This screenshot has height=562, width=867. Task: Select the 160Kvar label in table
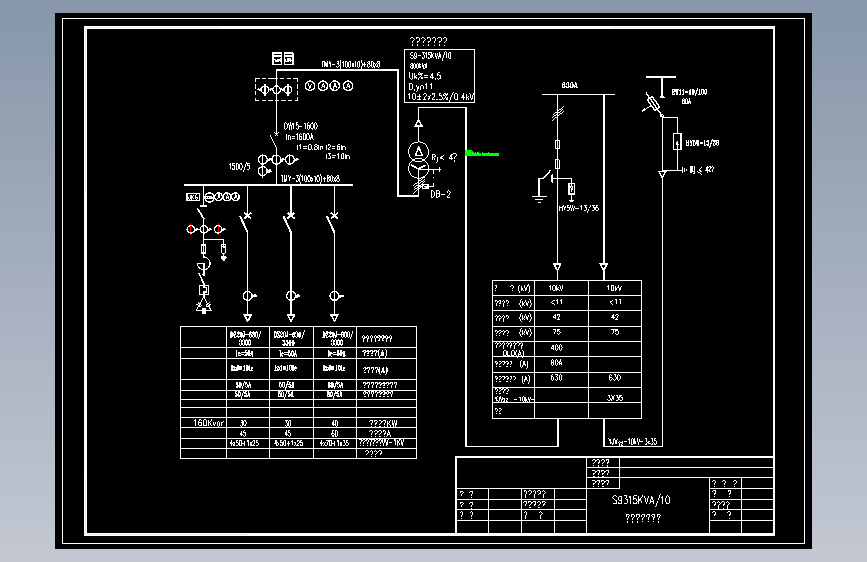point(208,423)
